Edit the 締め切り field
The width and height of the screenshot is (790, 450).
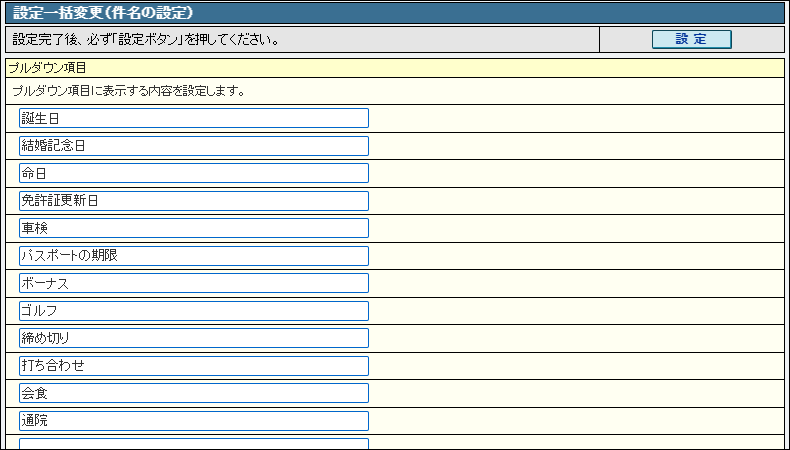pos(194,338)
